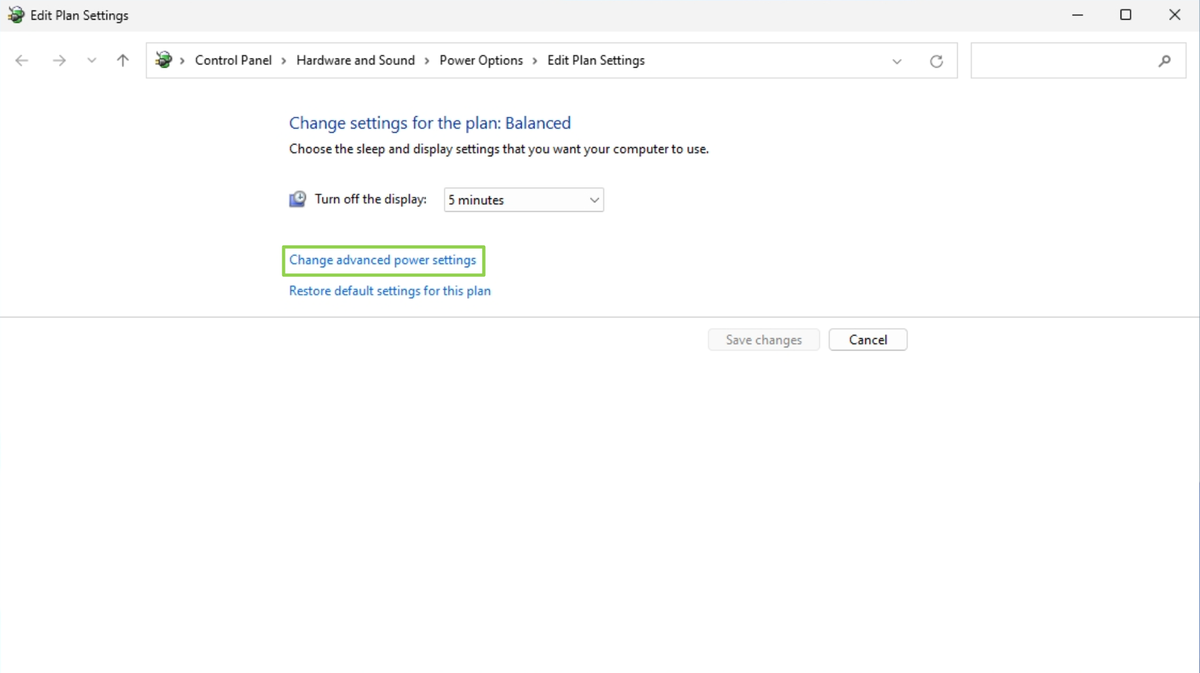Click the search magnifier icon
Viewport: 1200px width, 673px height.
pos(1164,60)
